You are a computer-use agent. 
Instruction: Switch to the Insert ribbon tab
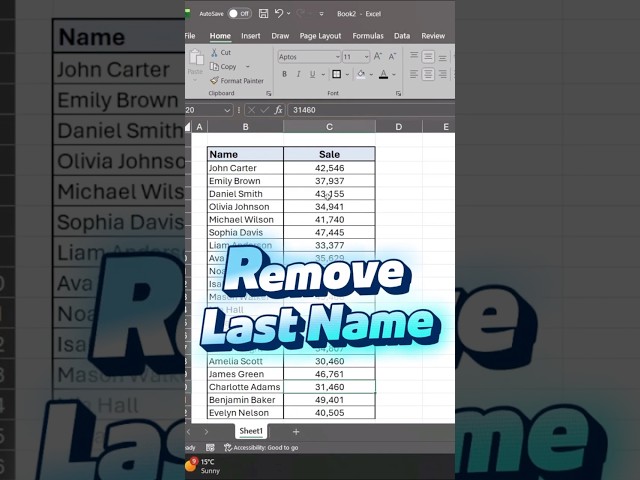click(x=251, y=36)
